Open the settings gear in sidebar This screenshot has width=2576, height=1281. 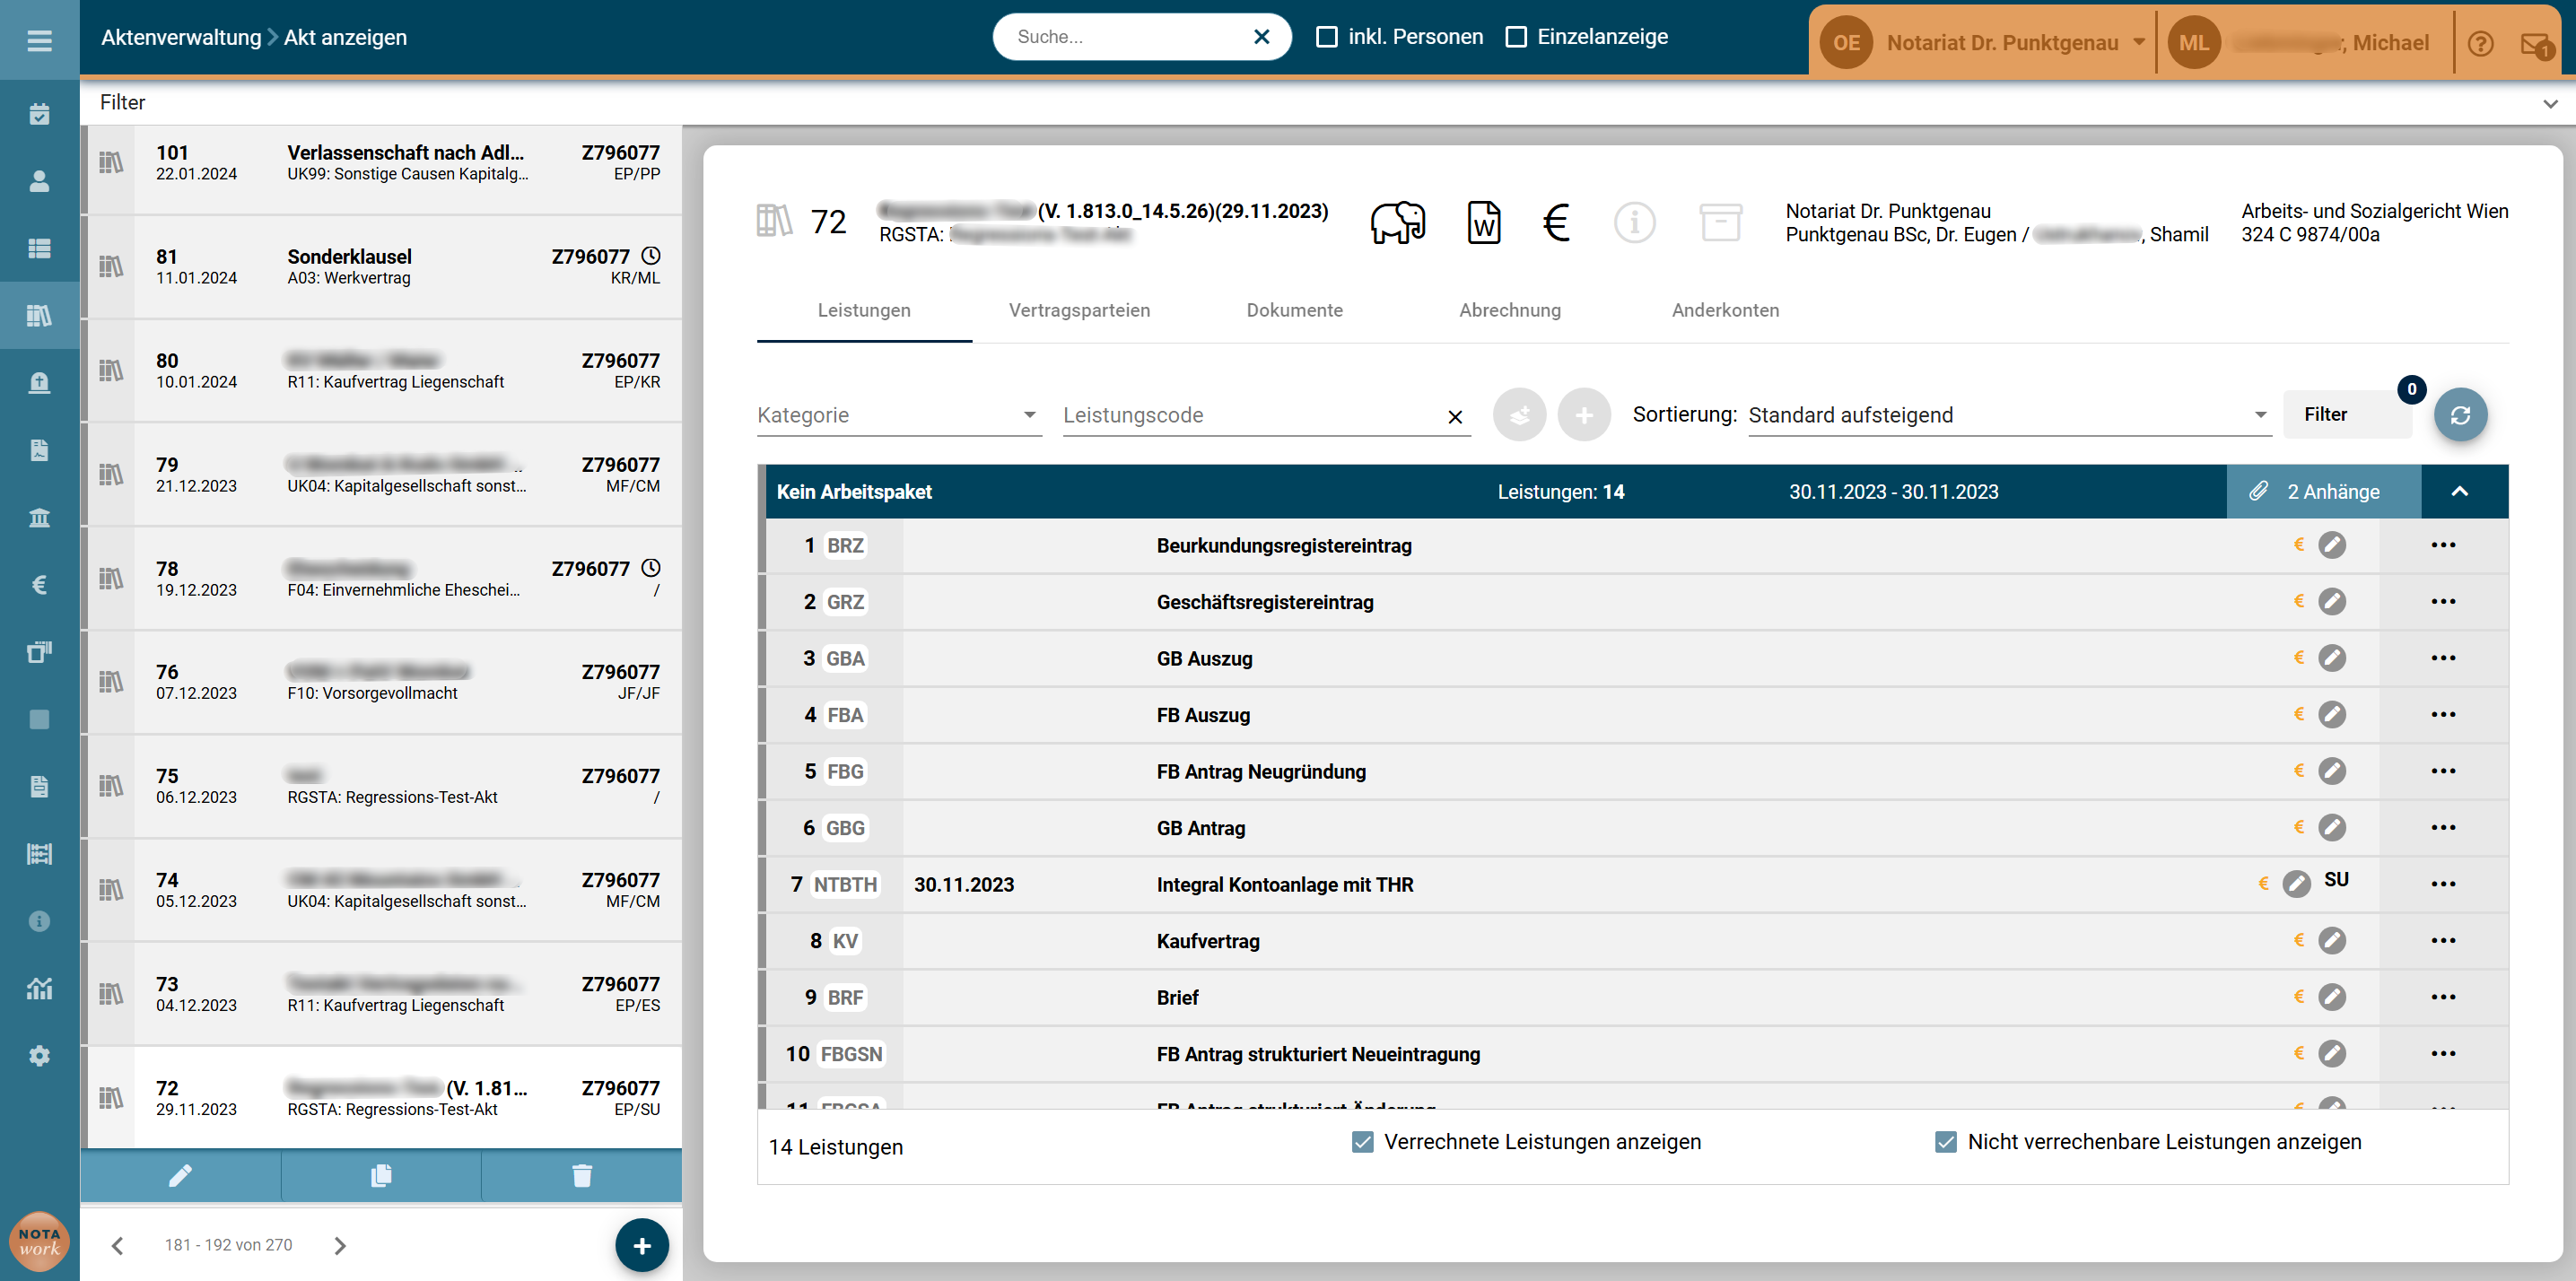[x=39, y=1056]
